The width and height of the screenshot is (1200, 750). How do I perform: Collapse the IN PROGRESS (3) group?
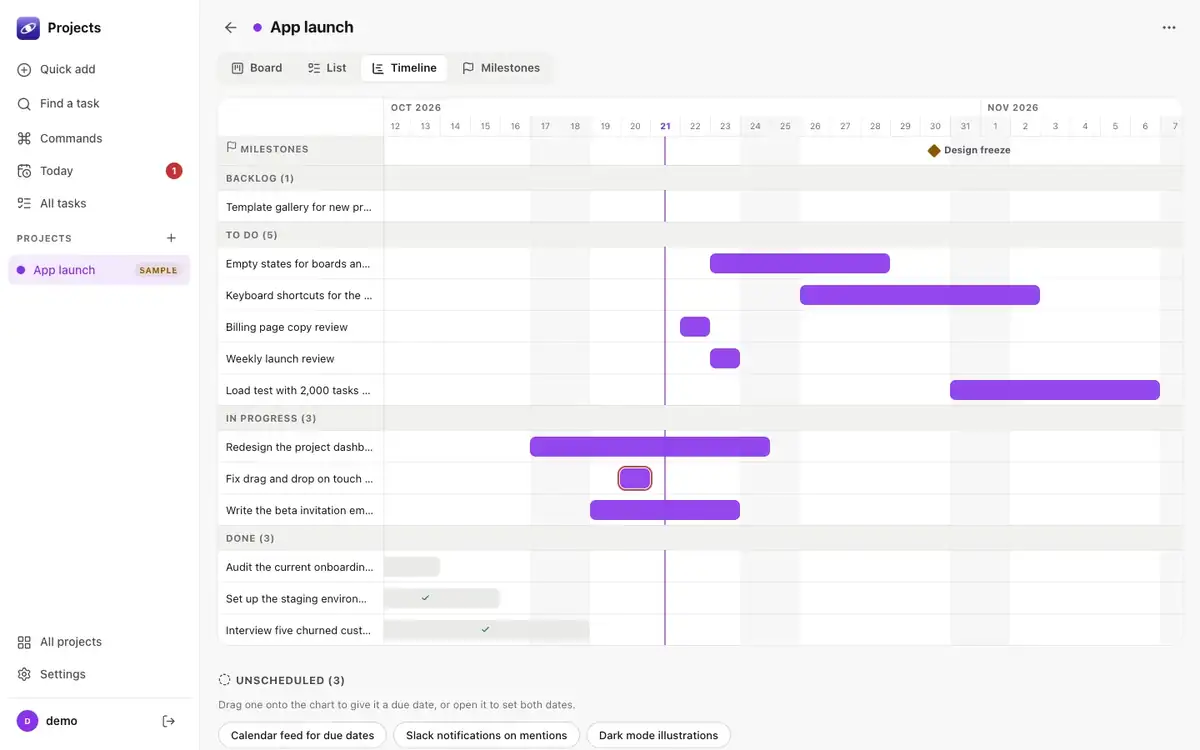coord(271,418)
